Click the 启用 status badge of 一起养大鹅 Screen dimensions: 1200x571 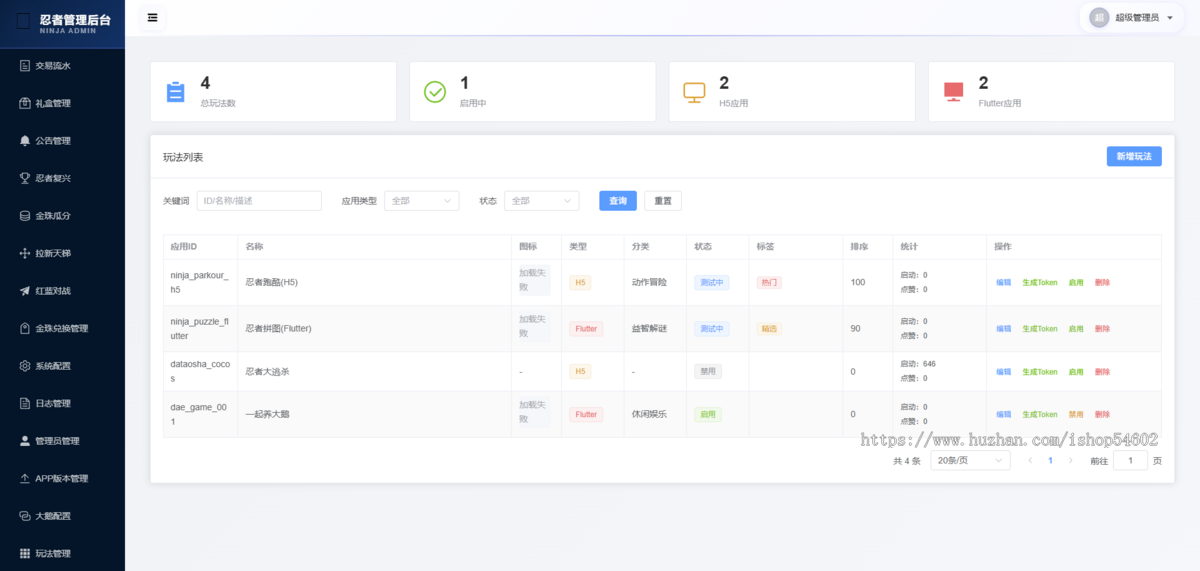(x=708, y=414)
